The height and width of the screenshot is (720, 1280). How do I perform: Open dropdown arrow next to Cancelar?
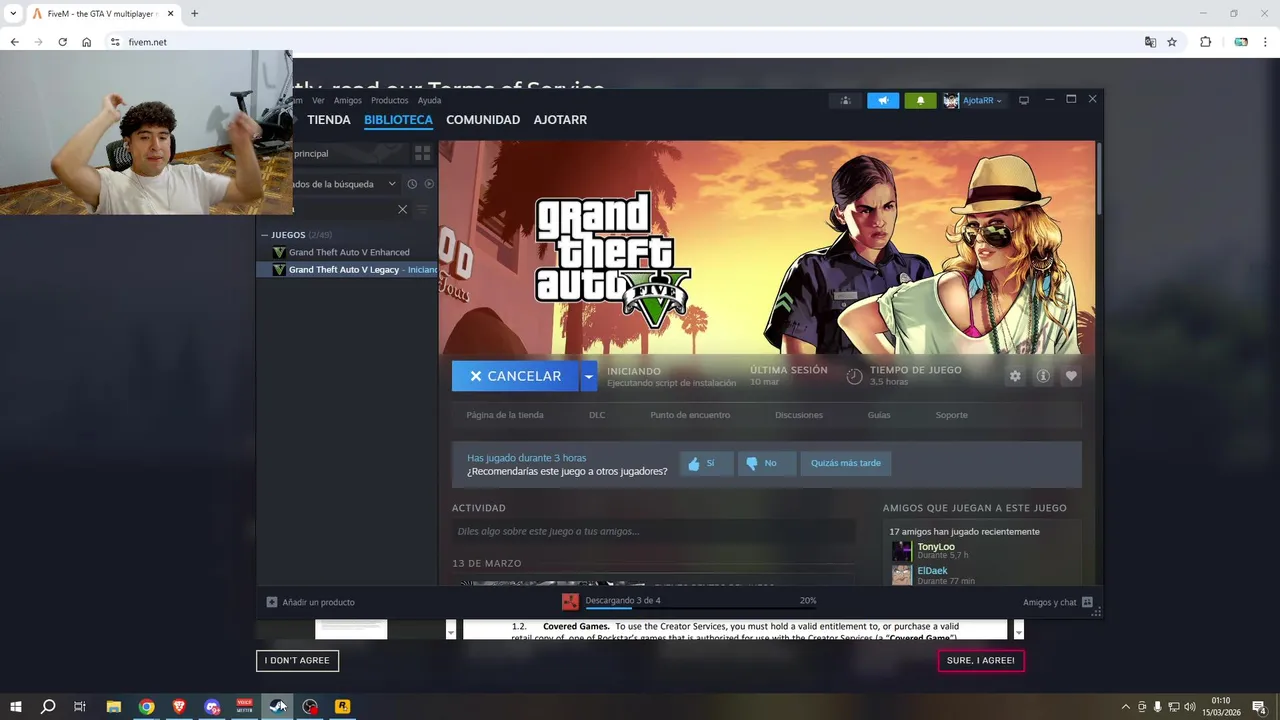(x=589, y=376)
